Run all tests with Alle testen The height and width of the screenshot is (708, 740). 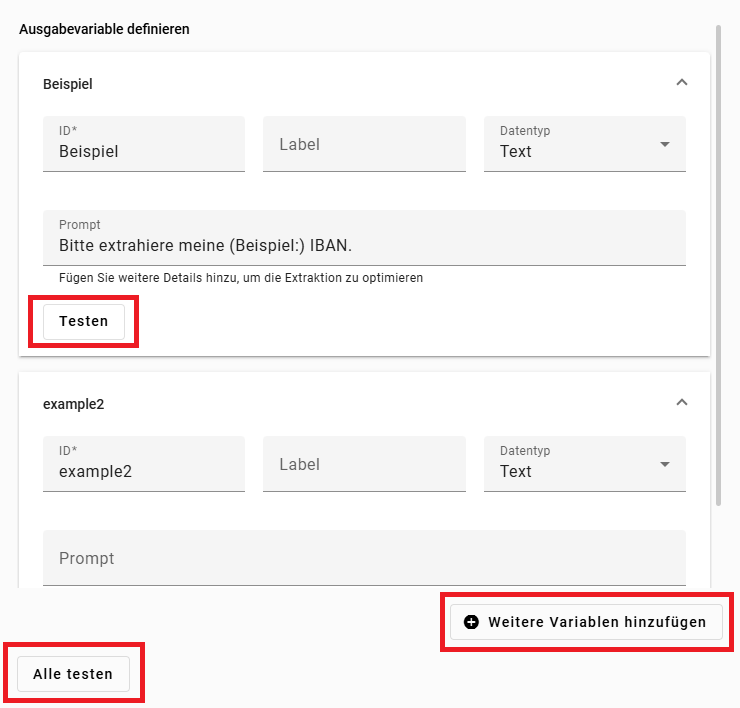tap(73, 674)
